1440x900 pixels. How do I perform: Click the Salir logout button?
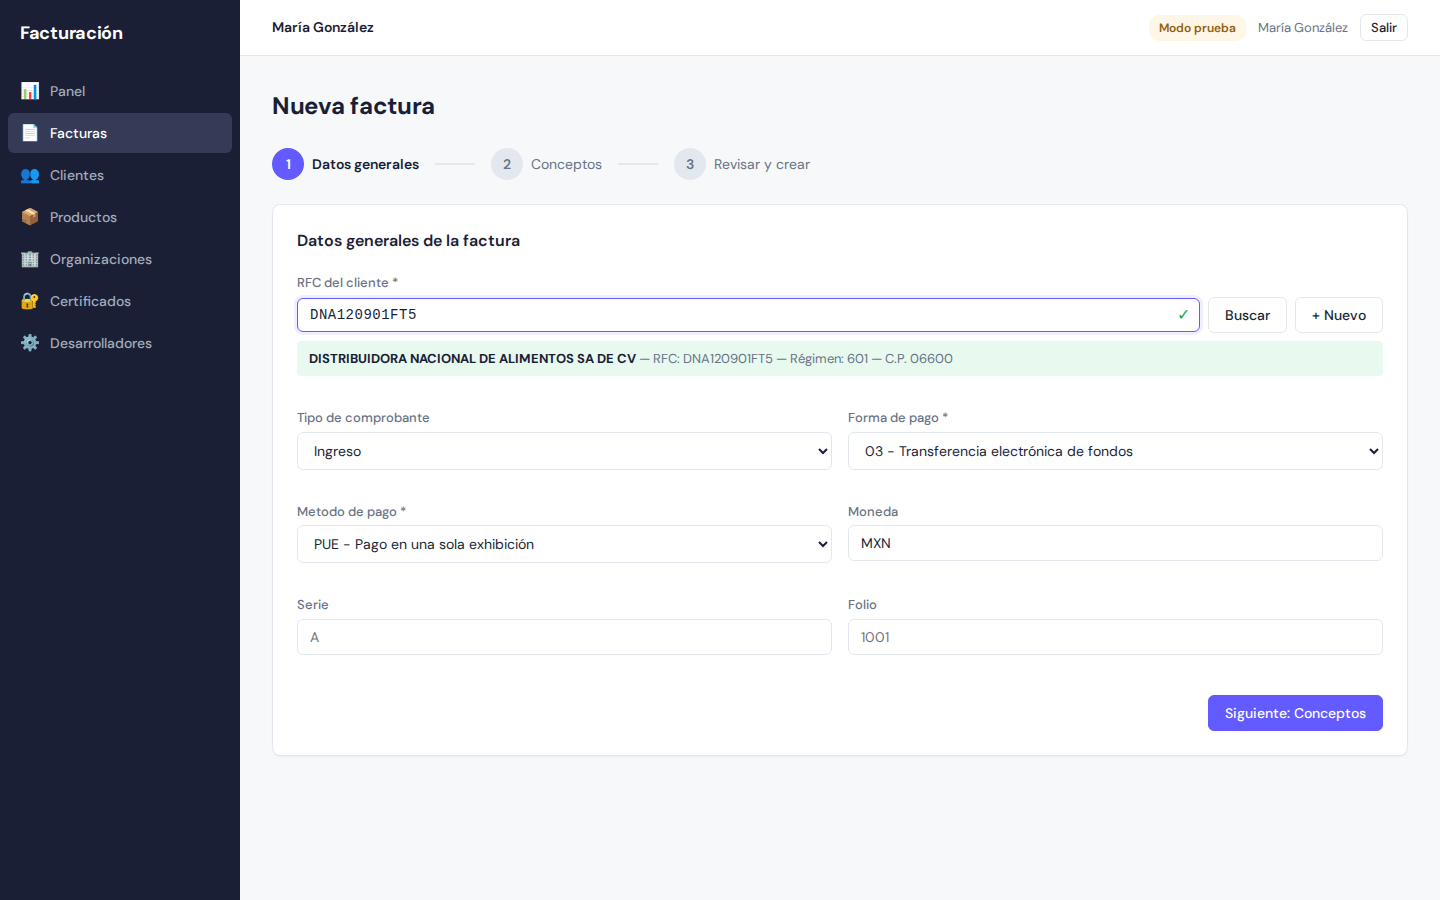click(1383, 28)
